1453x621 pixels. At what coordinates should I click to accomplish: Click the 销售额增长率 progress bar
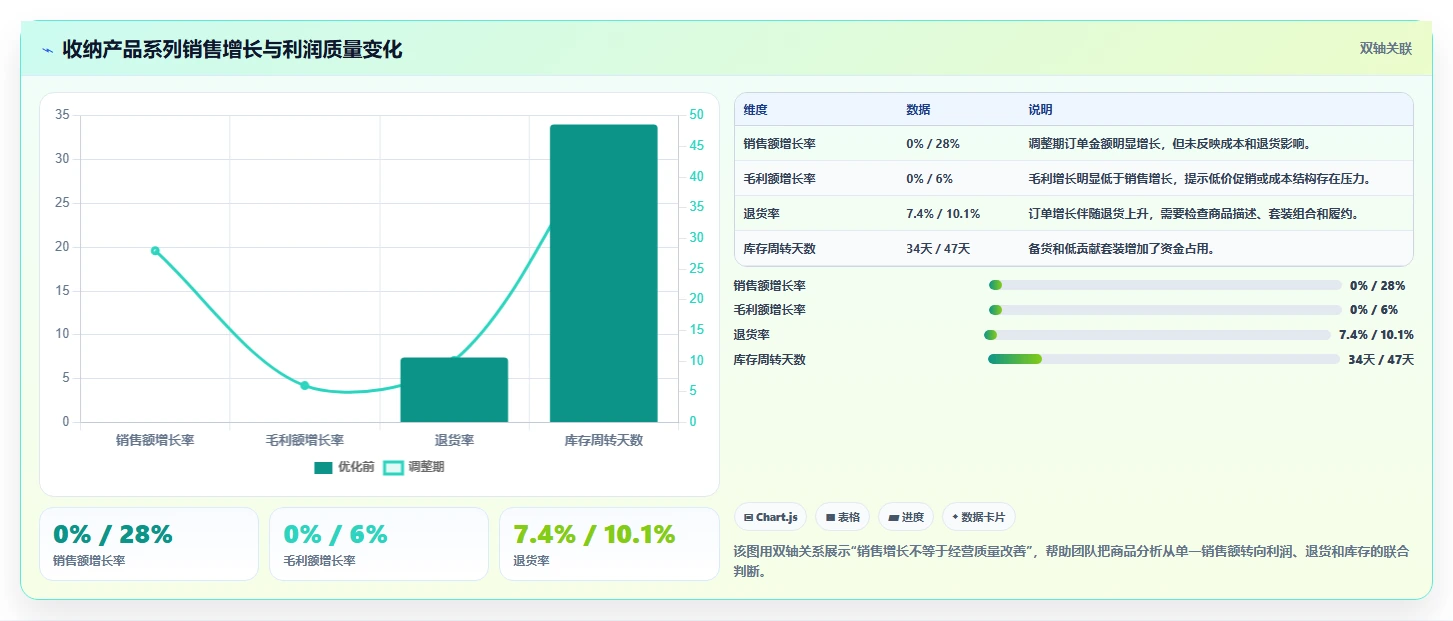pyautogui.click(x=1165, y=286)
